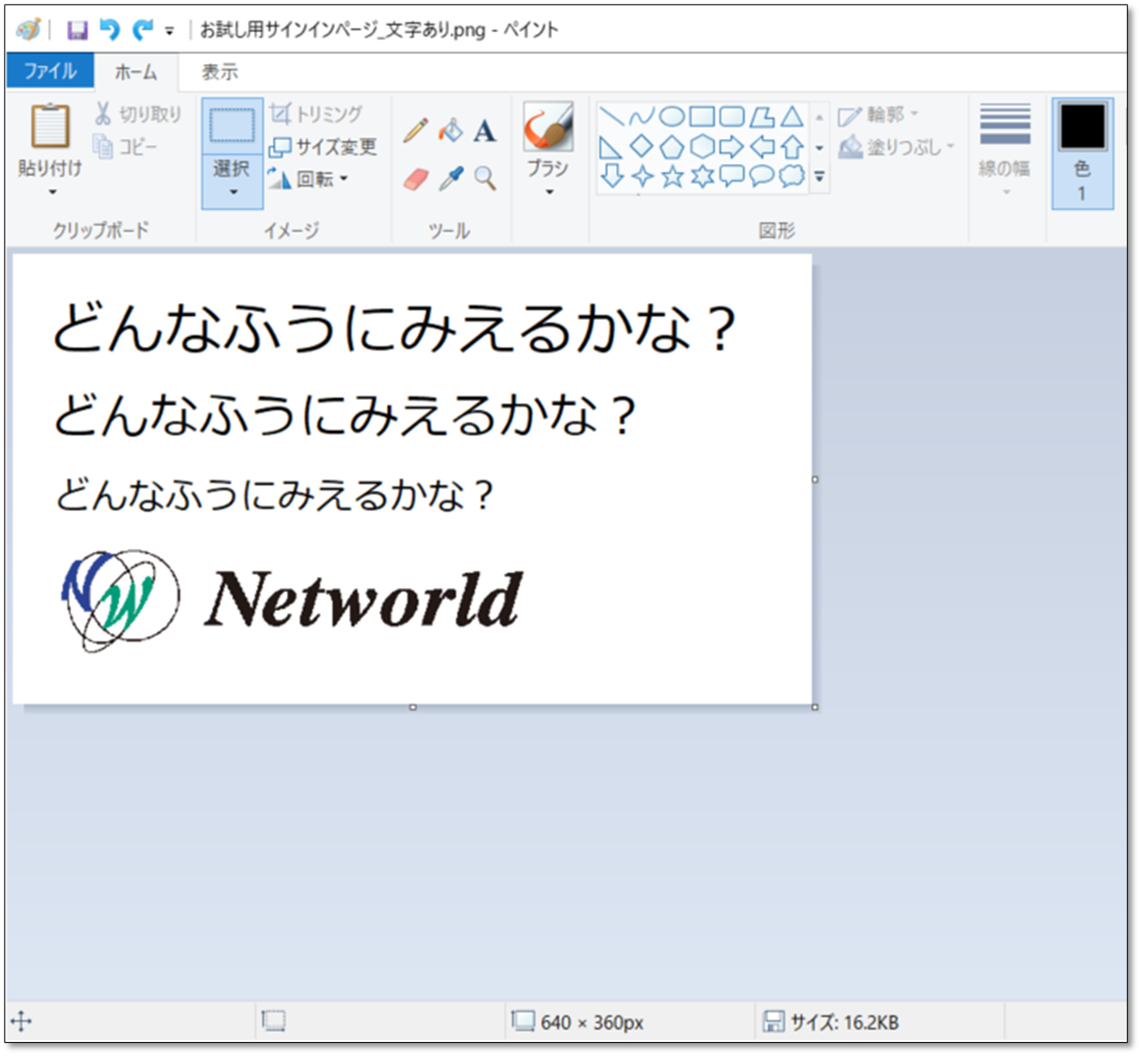
Task: Select the Polygon shape
Action: click(x=762, y=116)
